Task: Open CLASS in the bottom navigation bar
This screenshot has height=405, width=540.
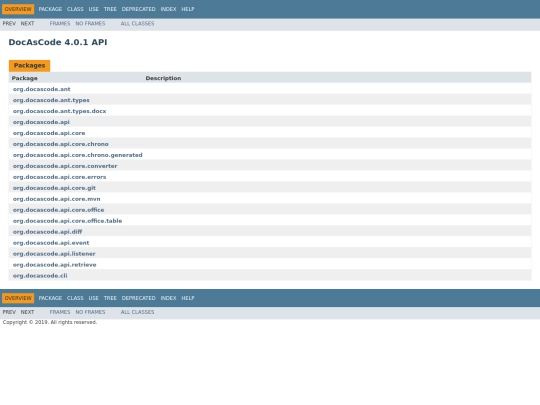Action: [x=75, y=298]
